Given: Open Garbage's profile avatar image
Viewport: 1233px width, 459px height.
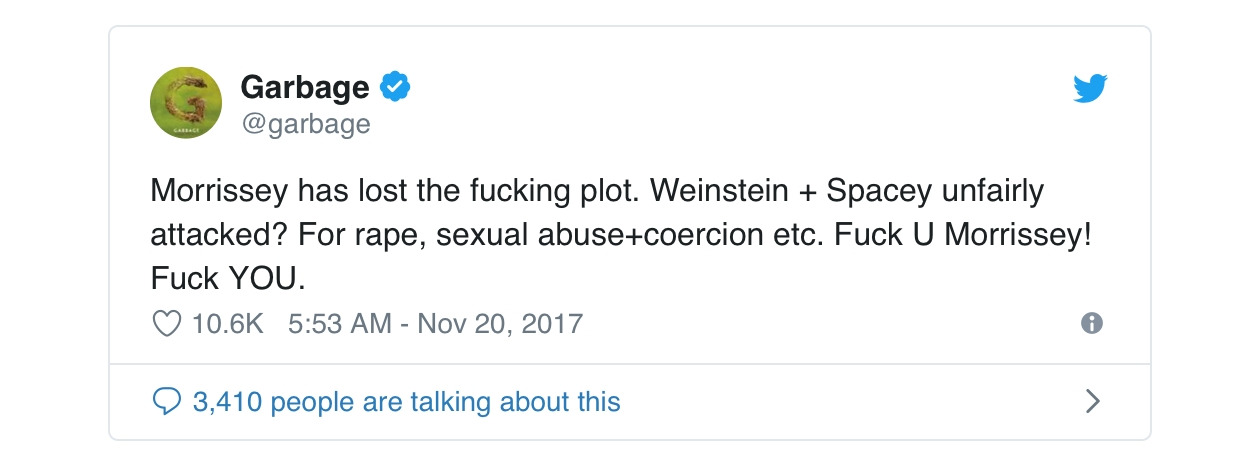Looking at the screenshot, I should coord(185,104).
